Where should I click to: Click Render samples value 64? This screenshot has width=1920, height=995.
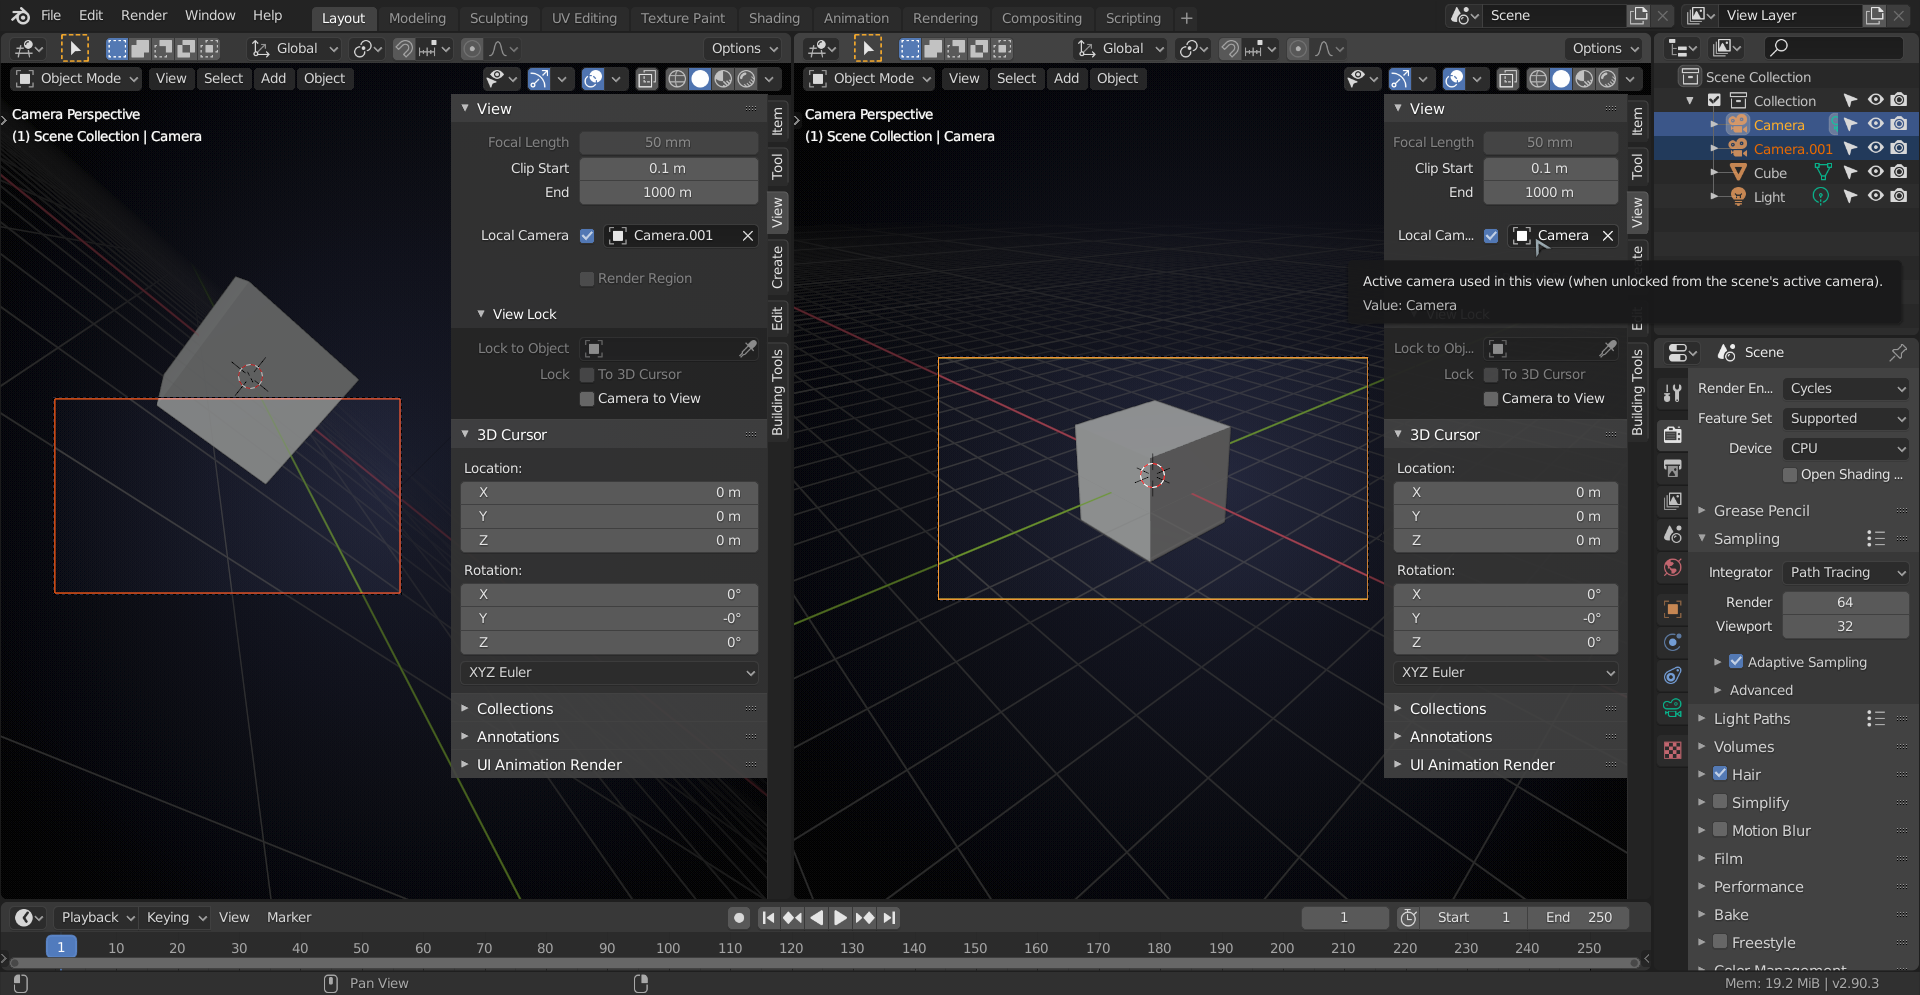(x=1845, y=603)
